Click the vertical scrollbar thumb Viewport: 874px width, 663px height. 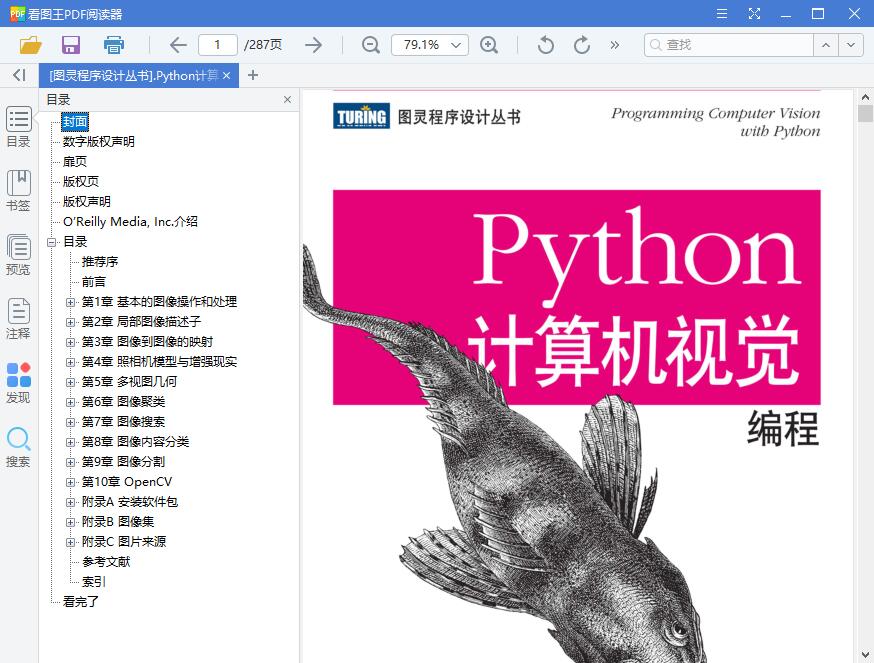865,113
